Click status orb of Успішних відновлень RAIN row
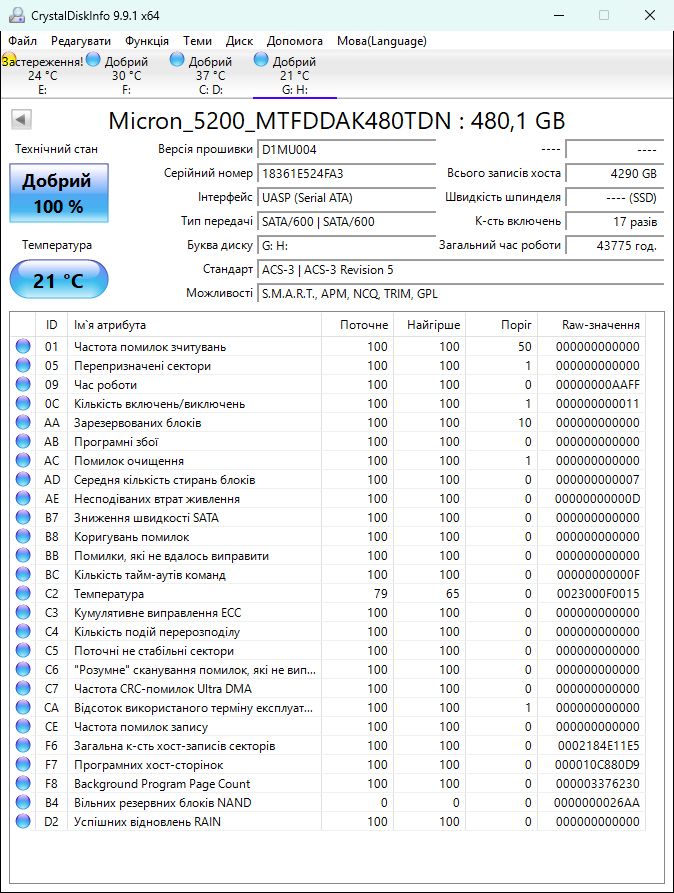Viewport: 674px width, 893px height. (x=23, y=821)
